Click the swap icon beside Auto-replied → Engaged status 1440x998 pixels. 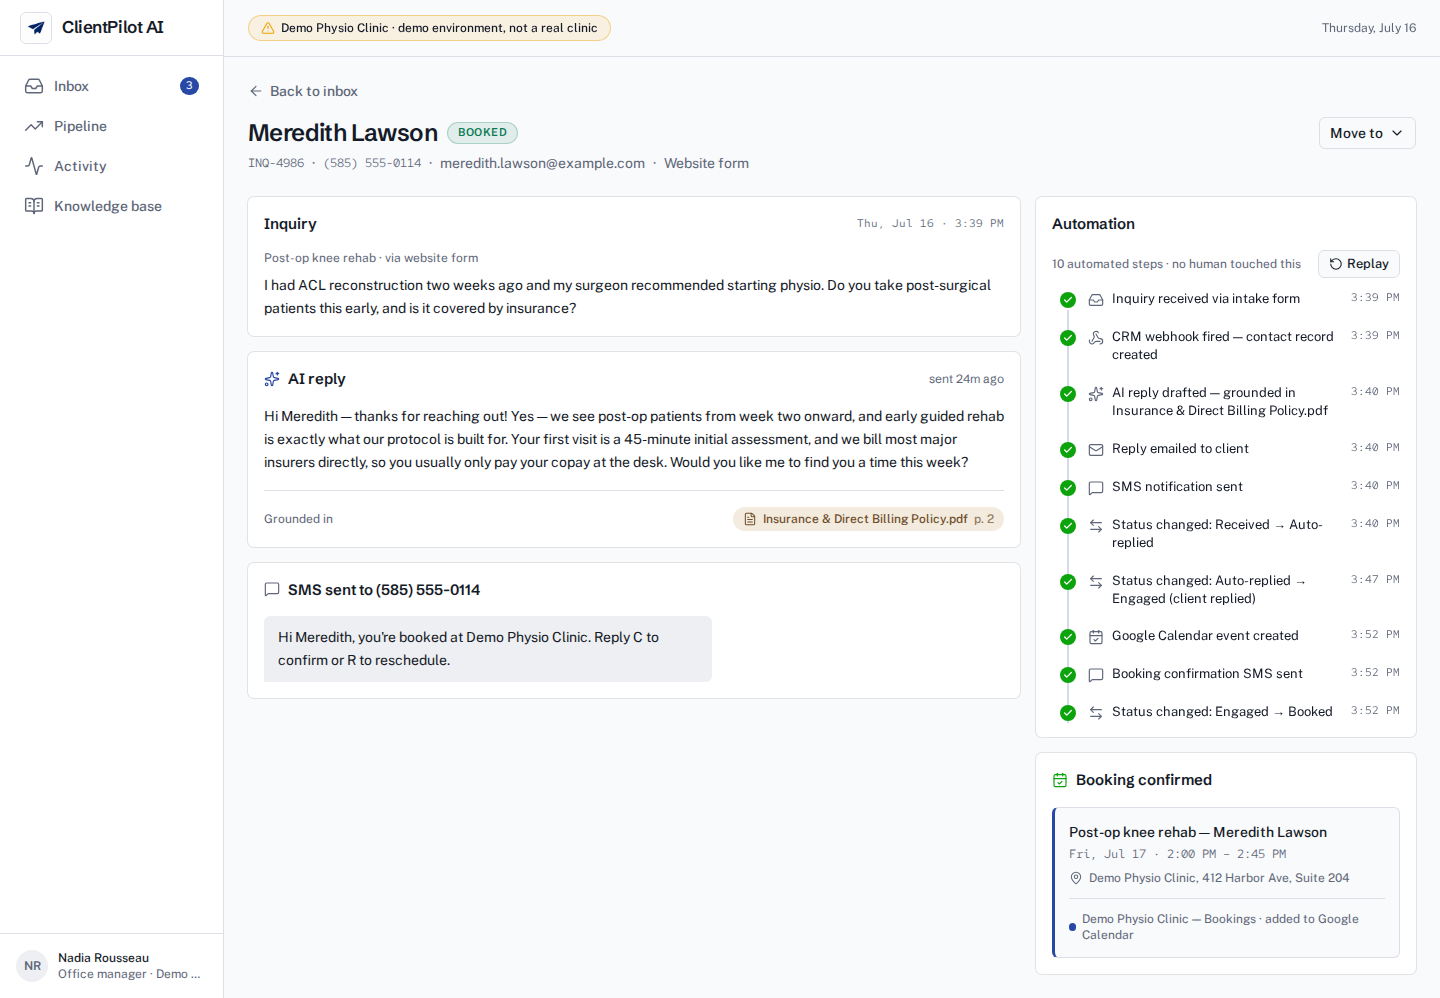coord(1096,581)
